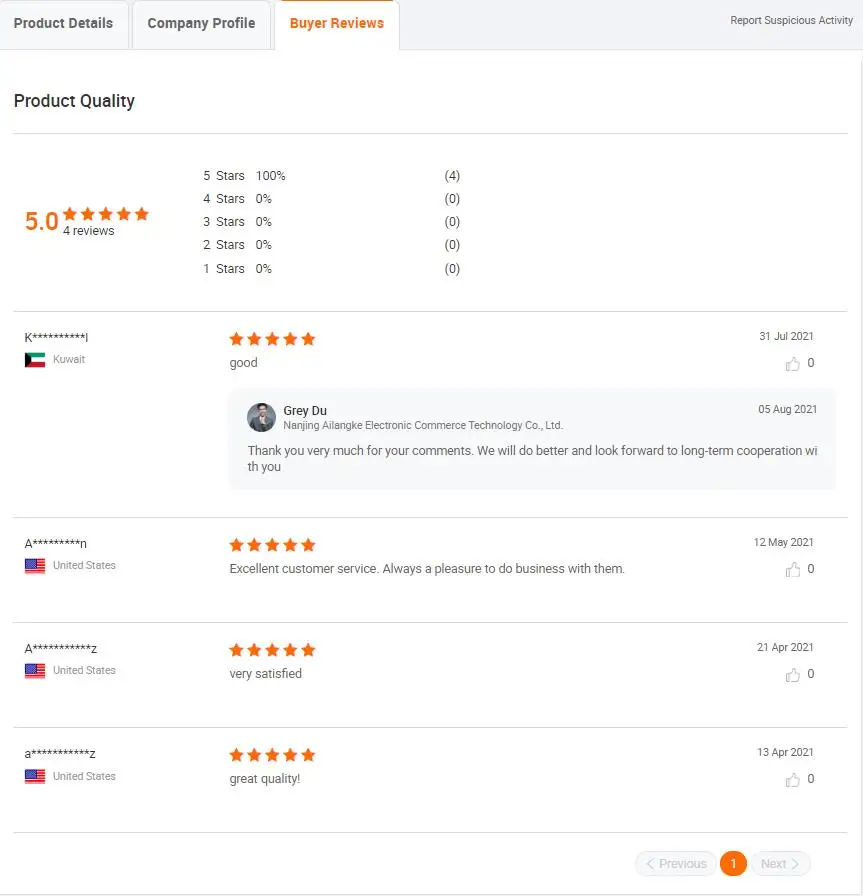863x896 pixels.
Task: Click Grey Du's profile avatar
Action: (x=262, y=417)
